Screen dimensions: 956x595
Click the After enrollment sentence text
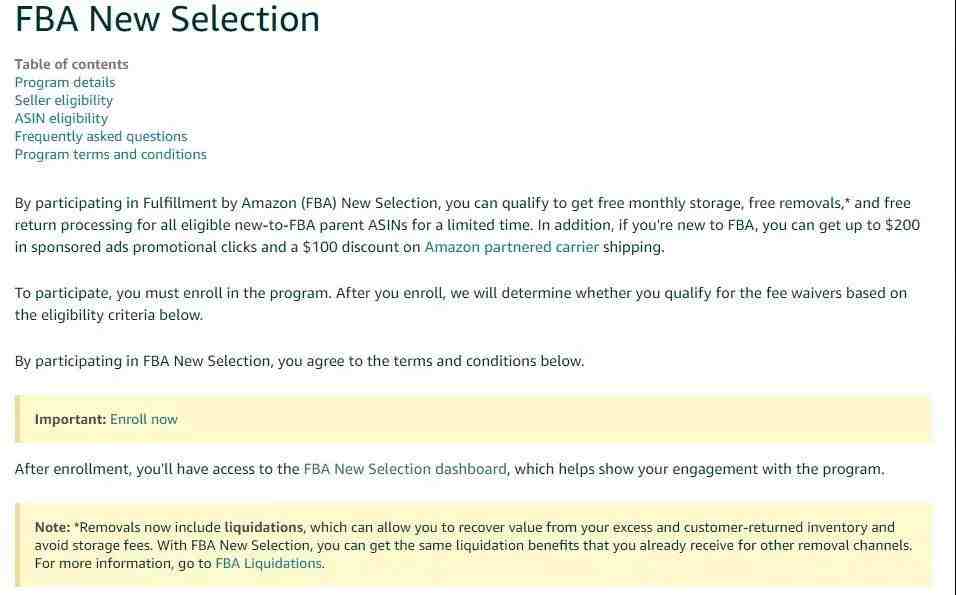[449, 469]
